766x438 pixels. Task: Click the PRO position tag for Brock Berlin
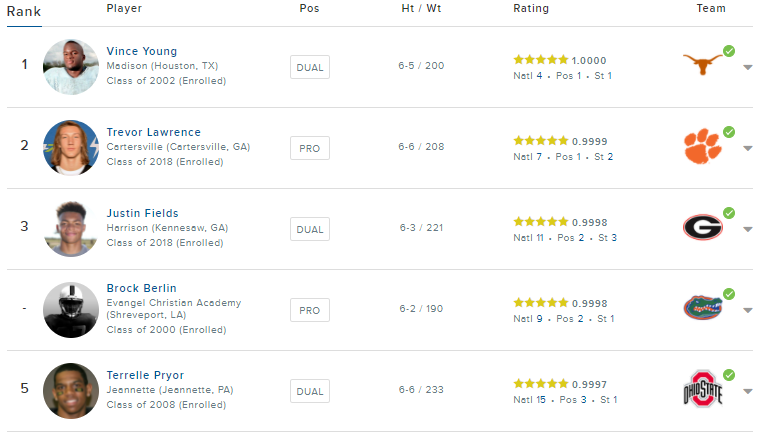coord(310,310)
